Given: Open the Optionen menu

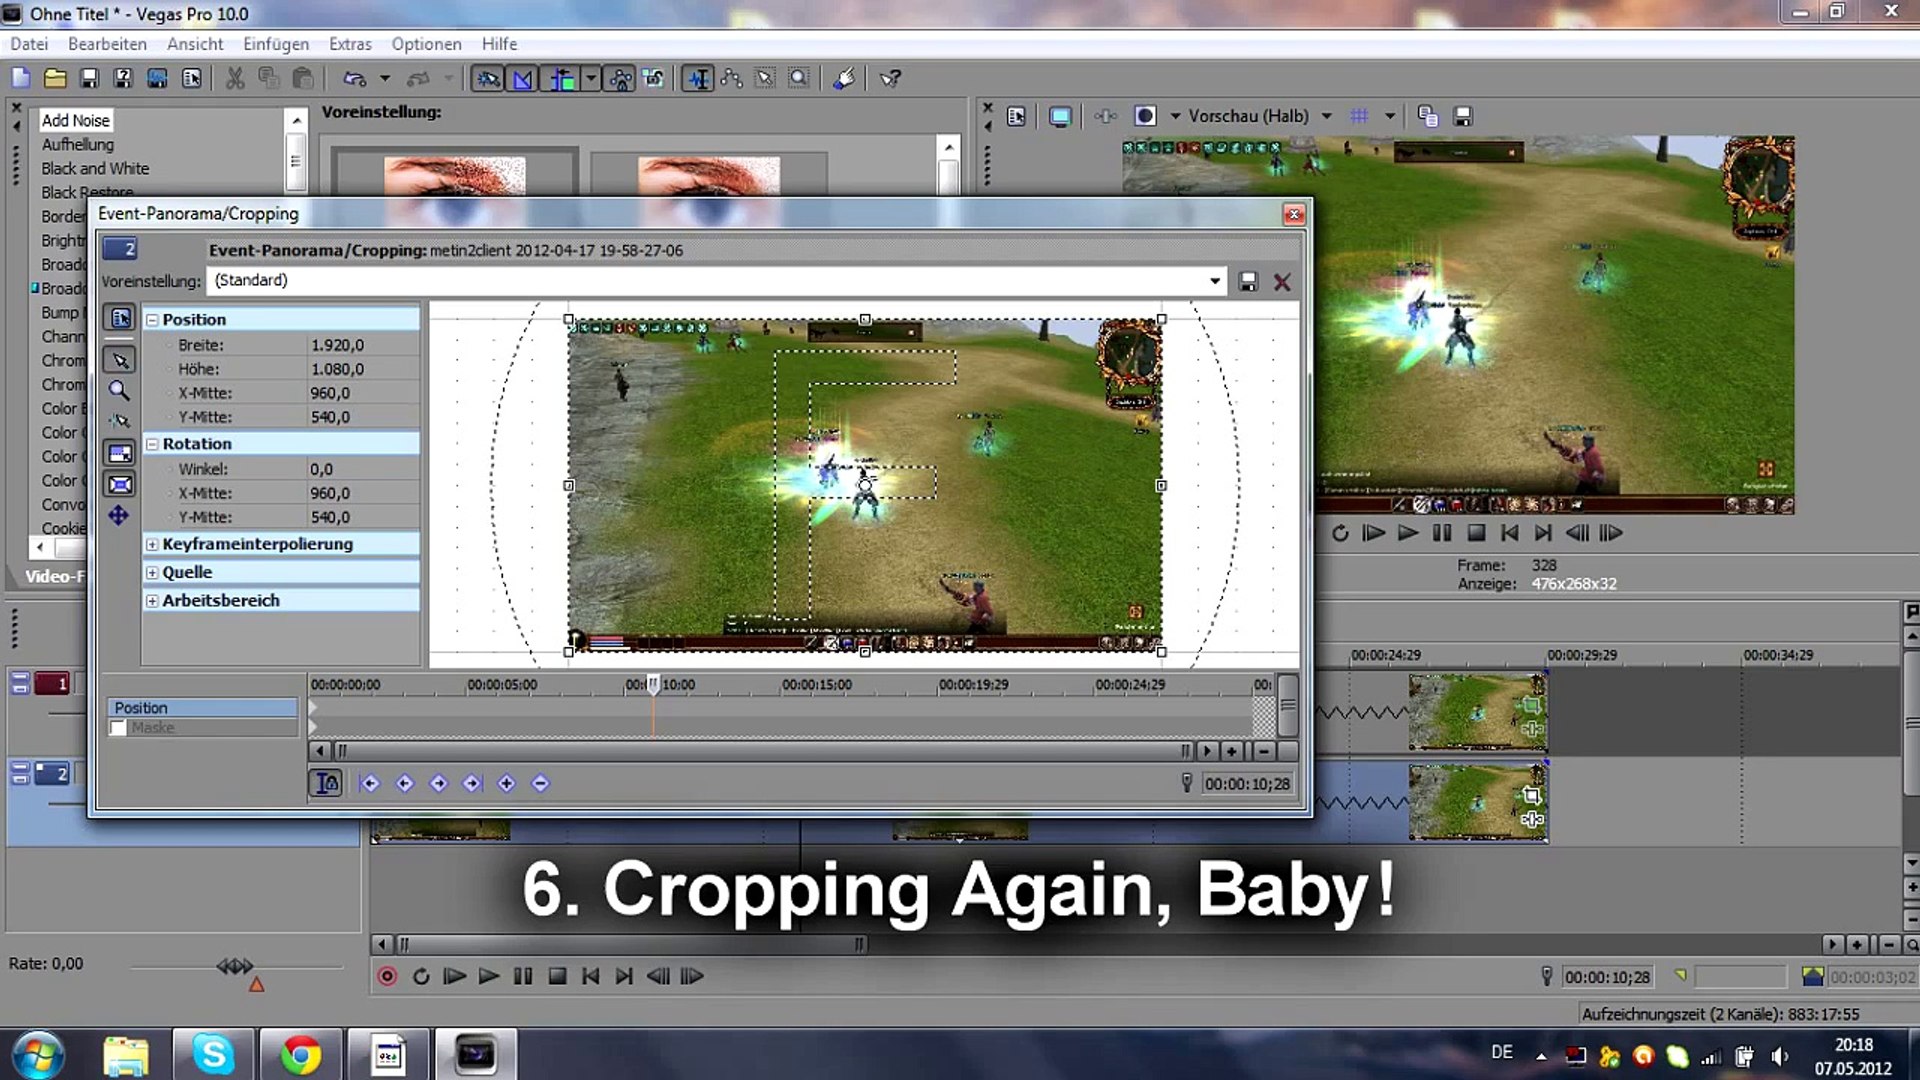Looking at the screenshot, I should 426,44.
